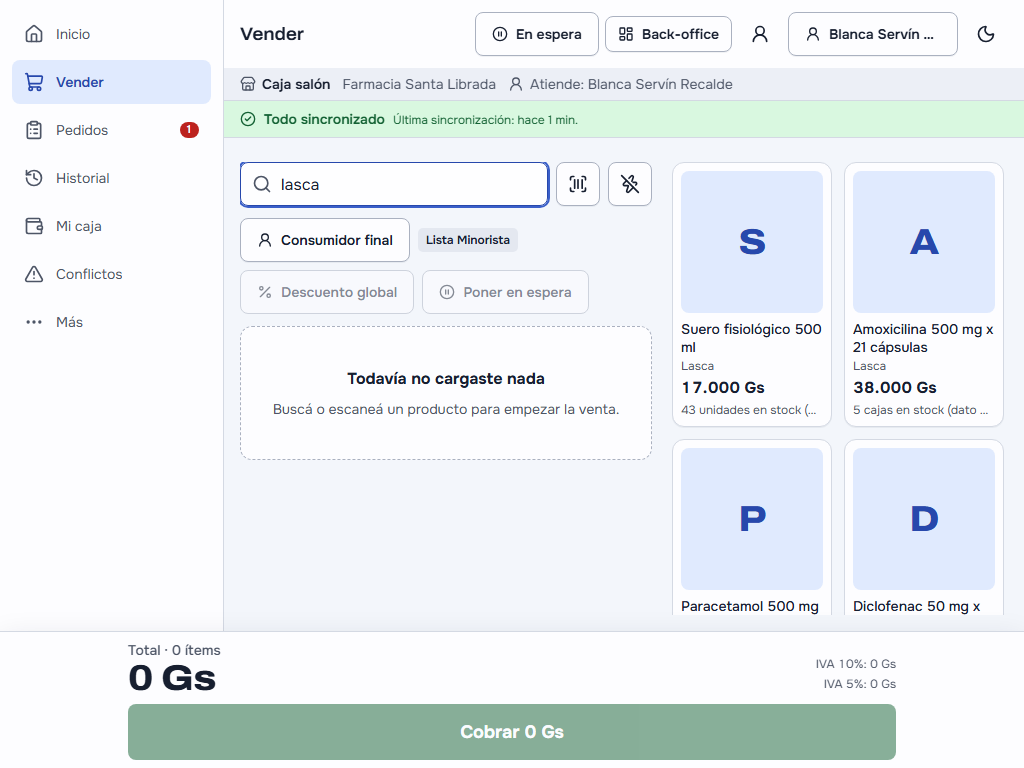The image size is (1024, 768).
Task: Choose the Consumidor final customer
Action: click(325, 240)
